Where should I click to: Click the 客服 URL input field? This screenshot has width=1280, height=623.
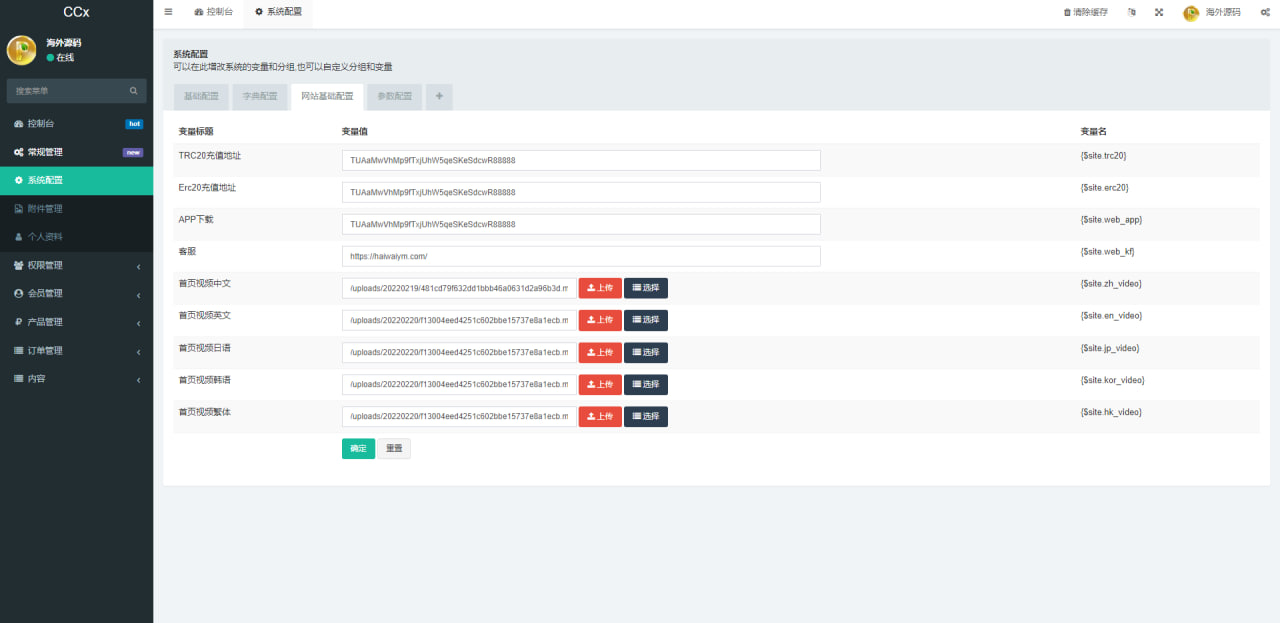point(580,256)
